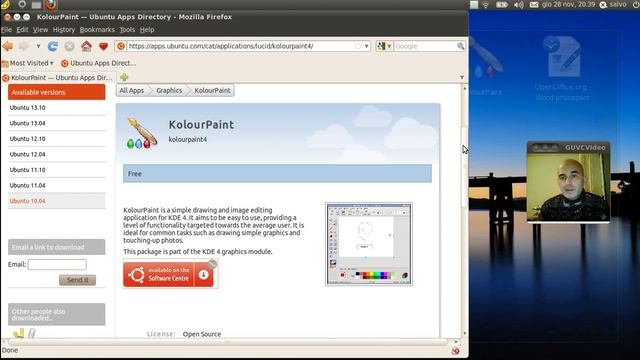Focus the Google search box
The image size is (640, 360).
425,46
